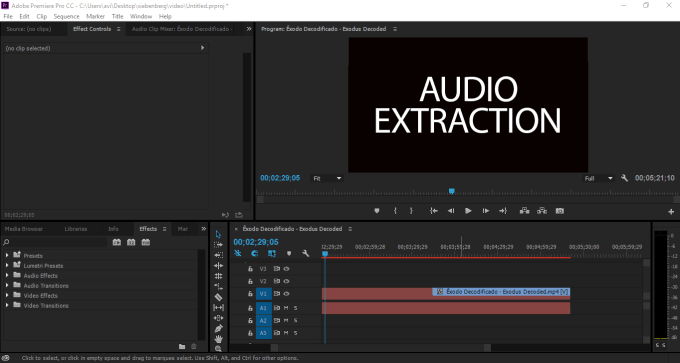Select the Track Select Backward tool
The height and width of the screenshot is (363, 680).
point(218,255)
